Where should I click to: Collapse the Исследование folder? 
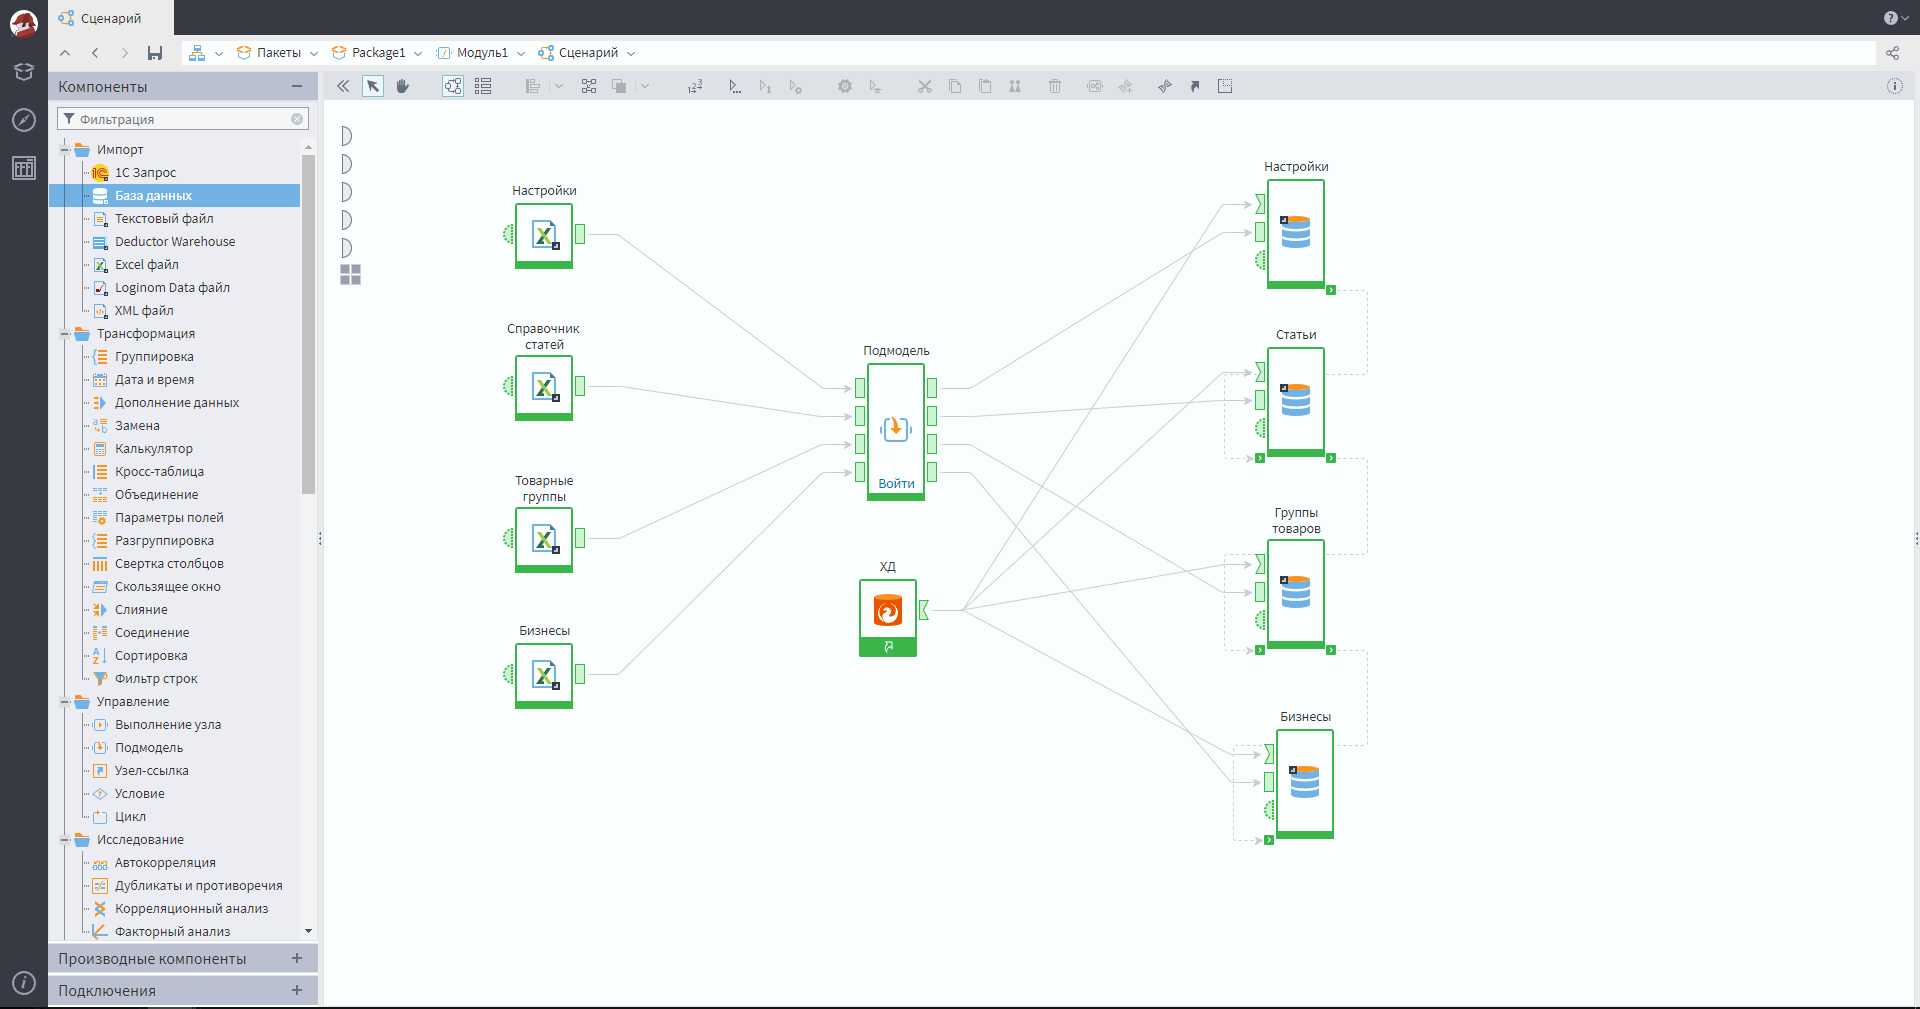(x=65, y=840)
